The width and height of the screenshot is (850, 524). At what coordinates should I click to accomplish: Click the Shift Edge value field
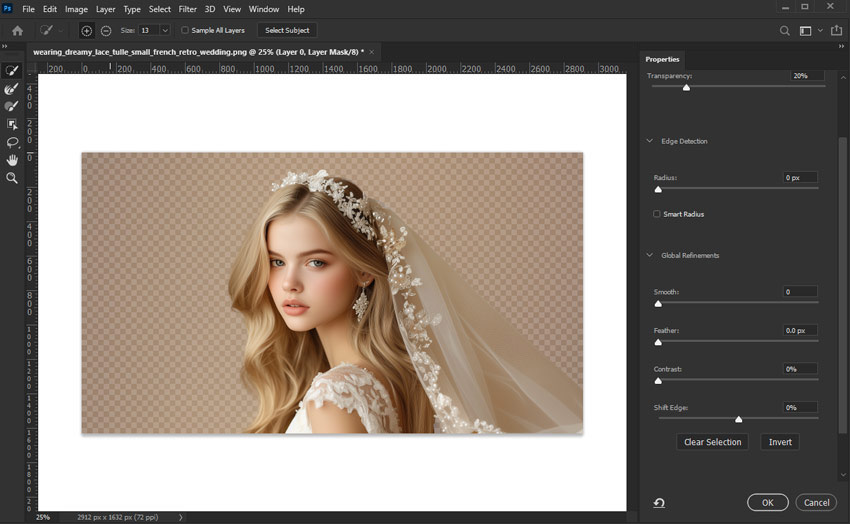click(800, 407)
